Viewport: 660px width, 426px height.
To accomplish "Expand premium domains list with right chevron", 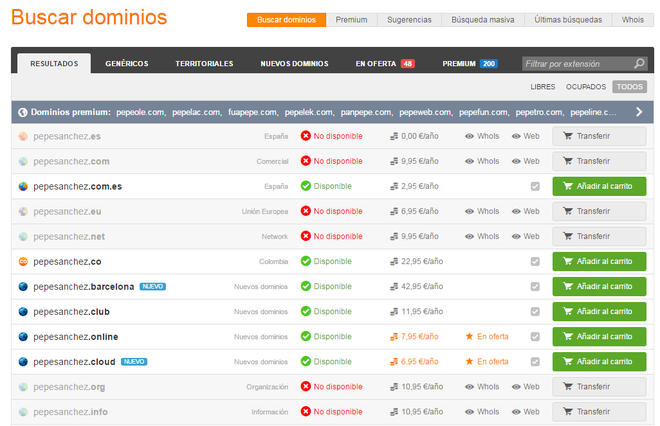I will (639, 112).
